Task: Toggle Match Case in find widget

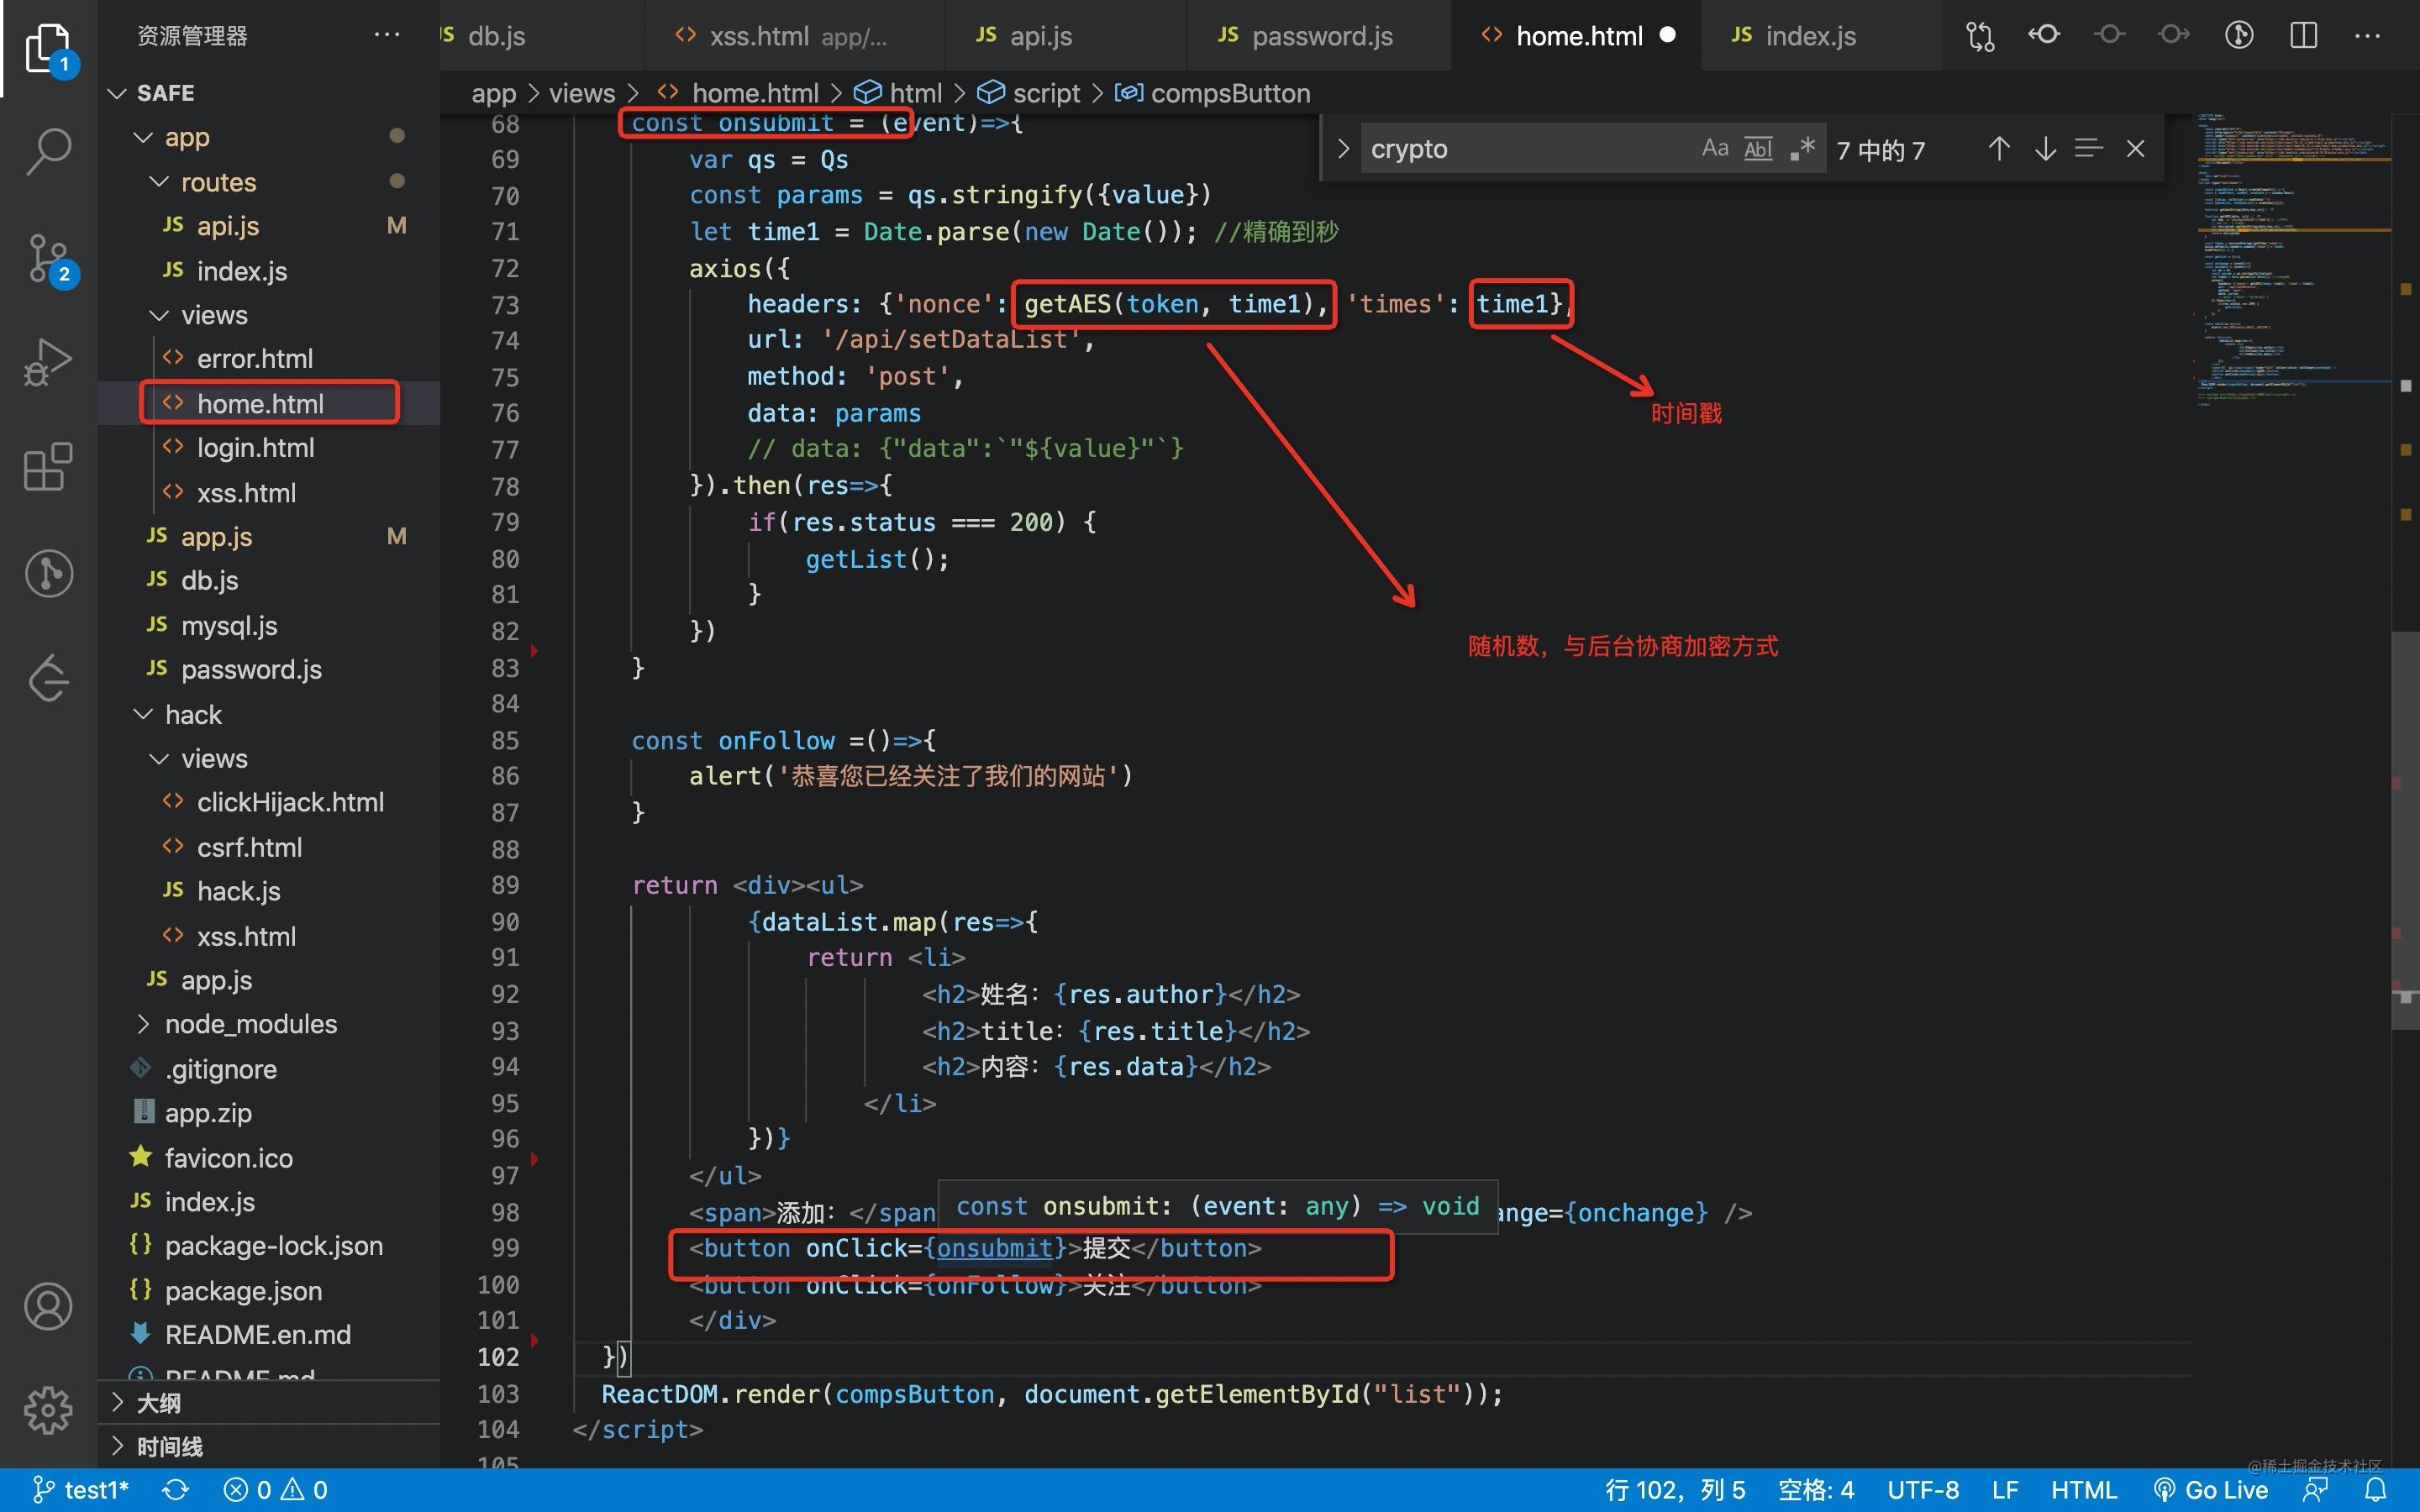Action: click(x=1715, y=149)
